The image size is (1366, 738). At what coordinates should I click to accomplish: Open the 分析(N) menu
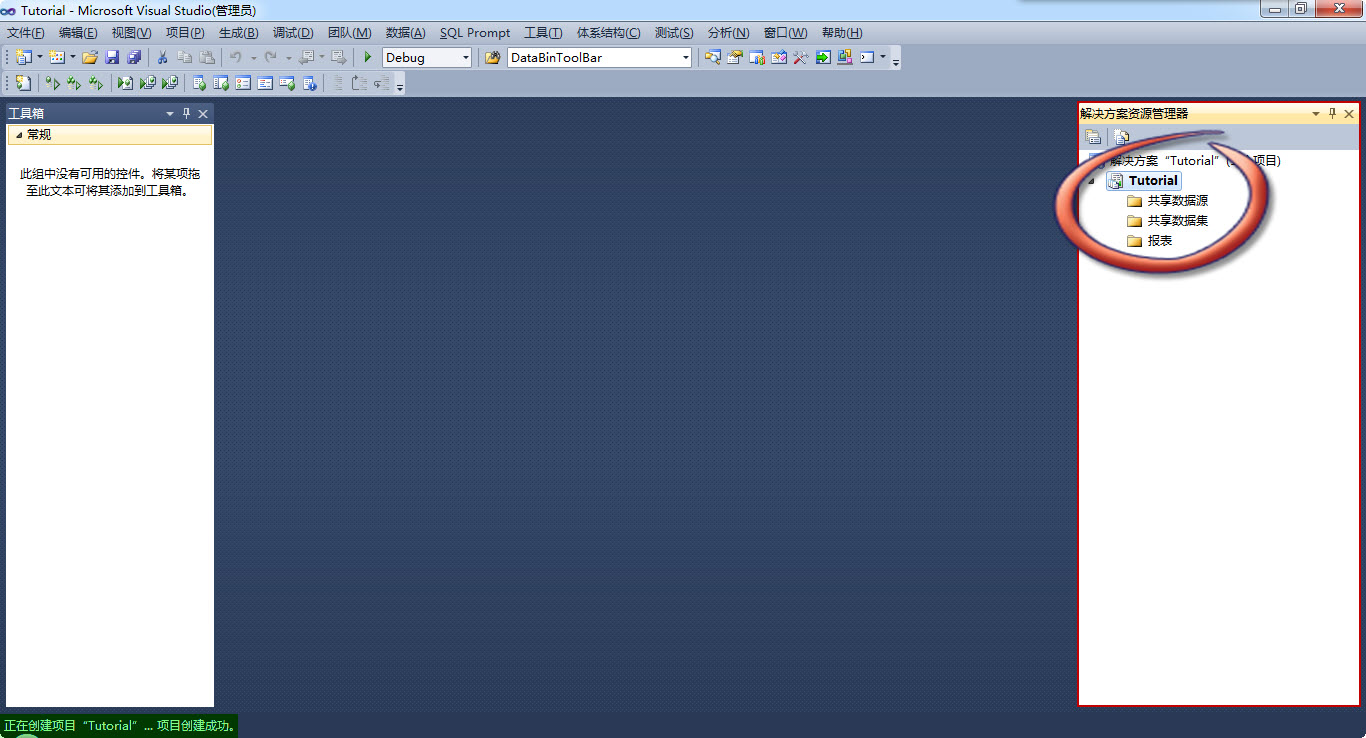tap(728, 33)
